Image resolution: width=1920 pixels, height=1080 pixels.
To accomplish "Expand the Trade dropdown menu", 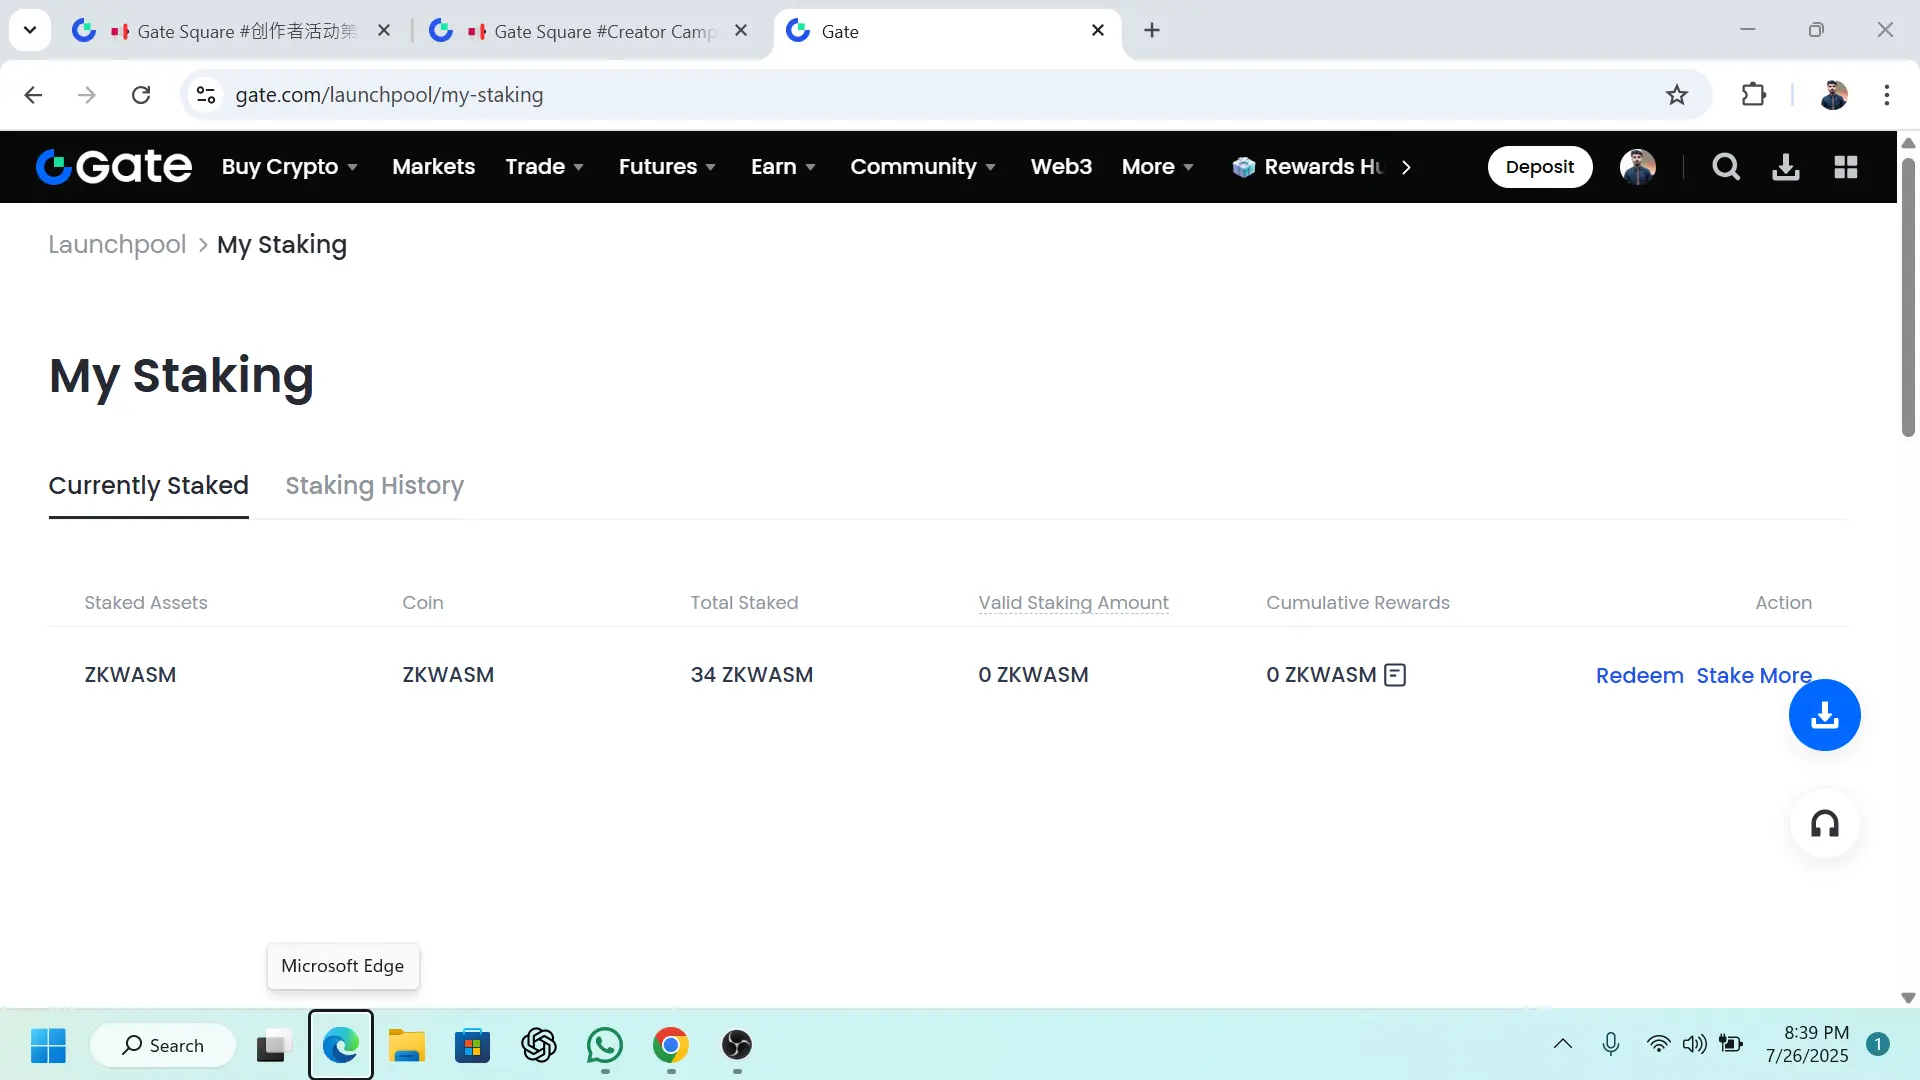I will pyautogui.click(x=545, y=167).
